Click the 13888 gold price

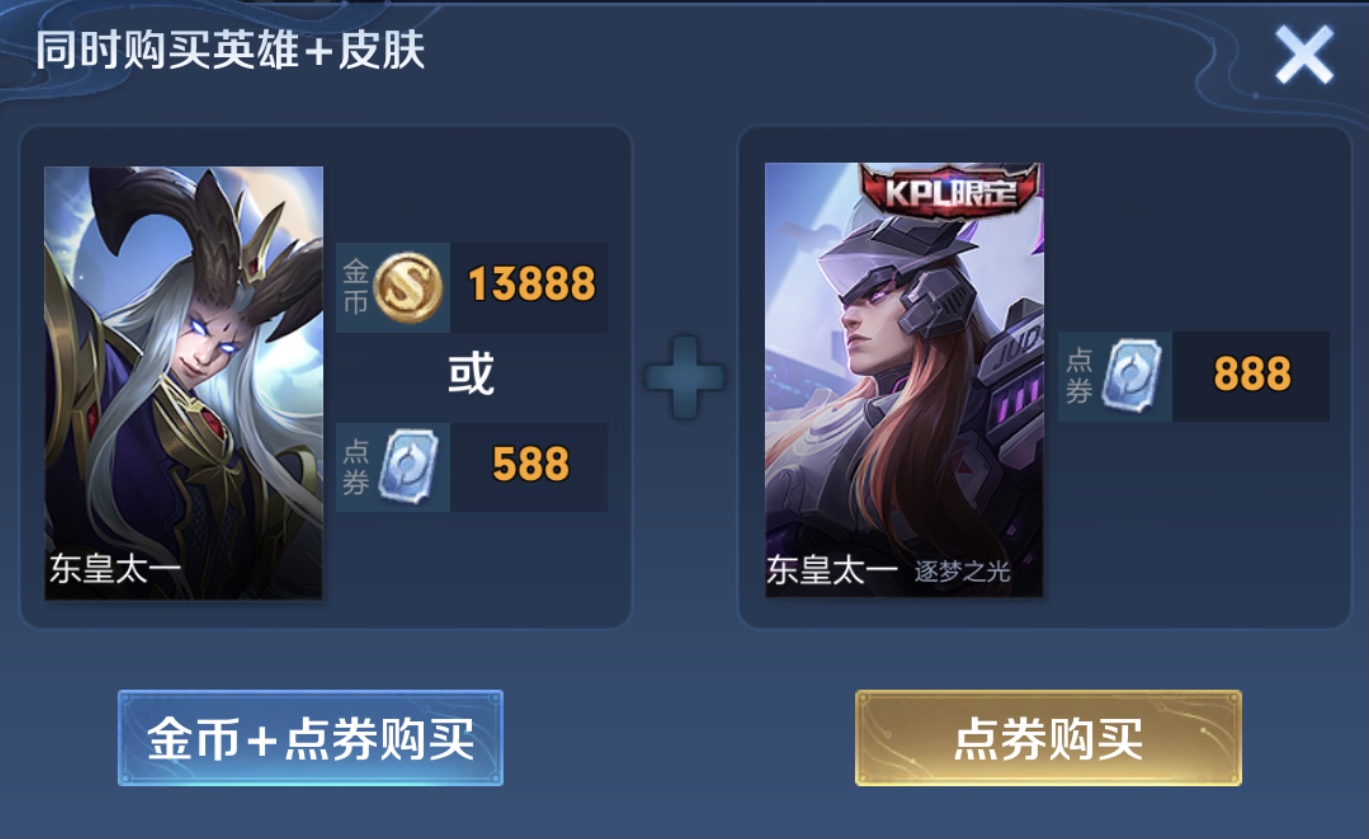pyautogui.click(x=531, y=286)
